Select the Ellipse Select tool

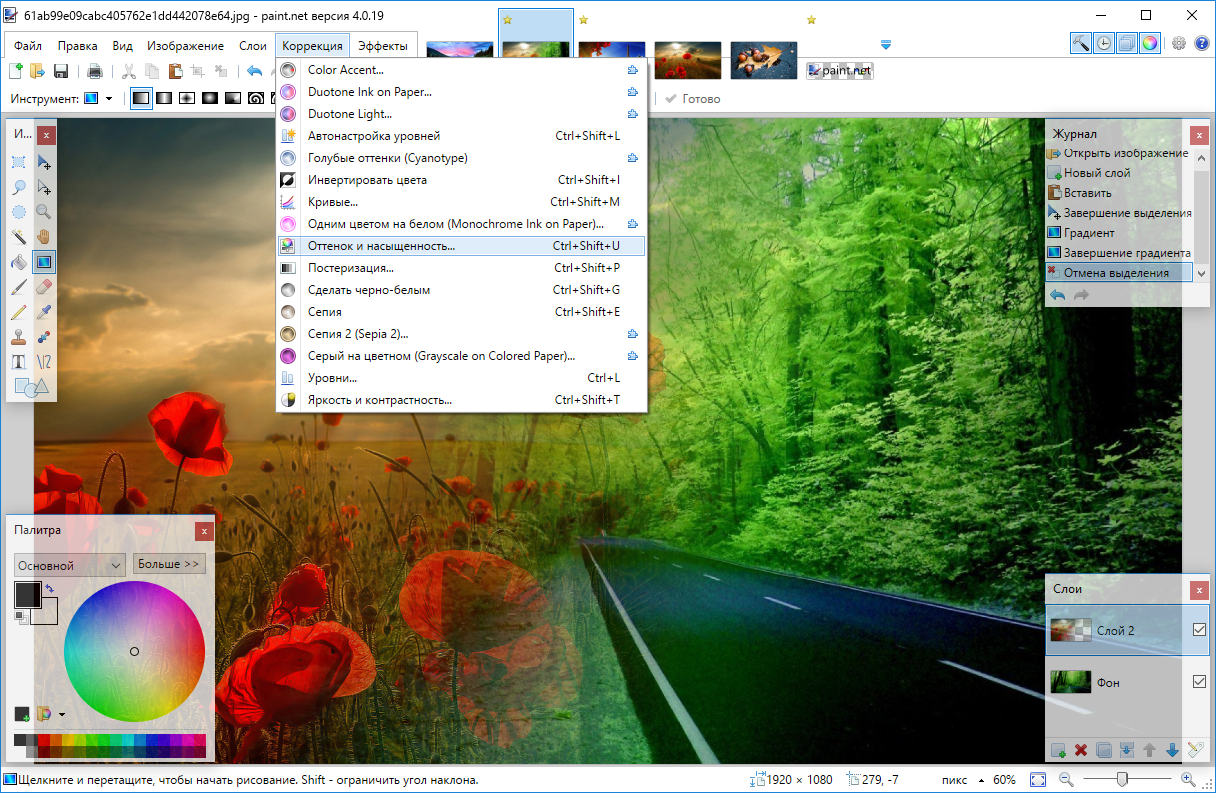click(x=19, y=212)
